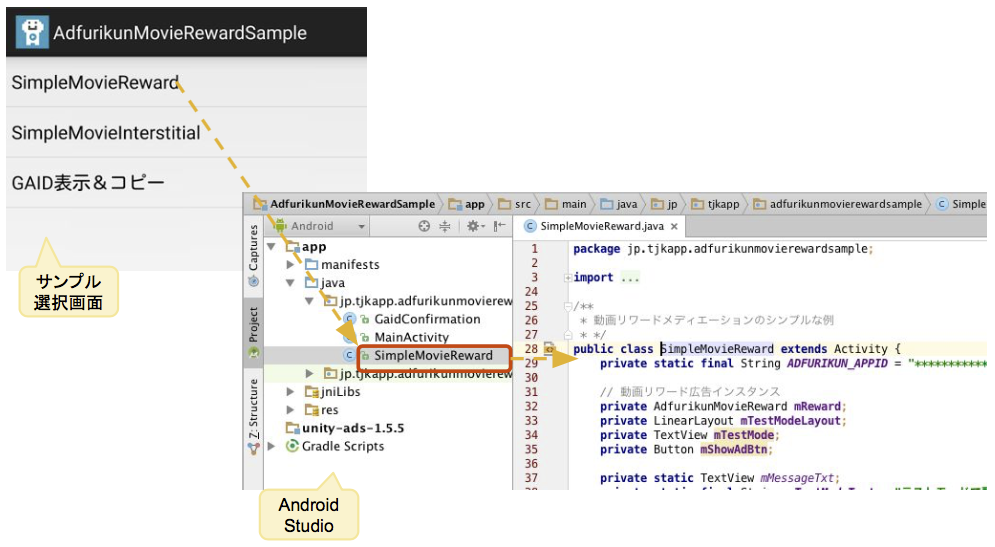Select the unity-ads-1.5.5 module

353,428
